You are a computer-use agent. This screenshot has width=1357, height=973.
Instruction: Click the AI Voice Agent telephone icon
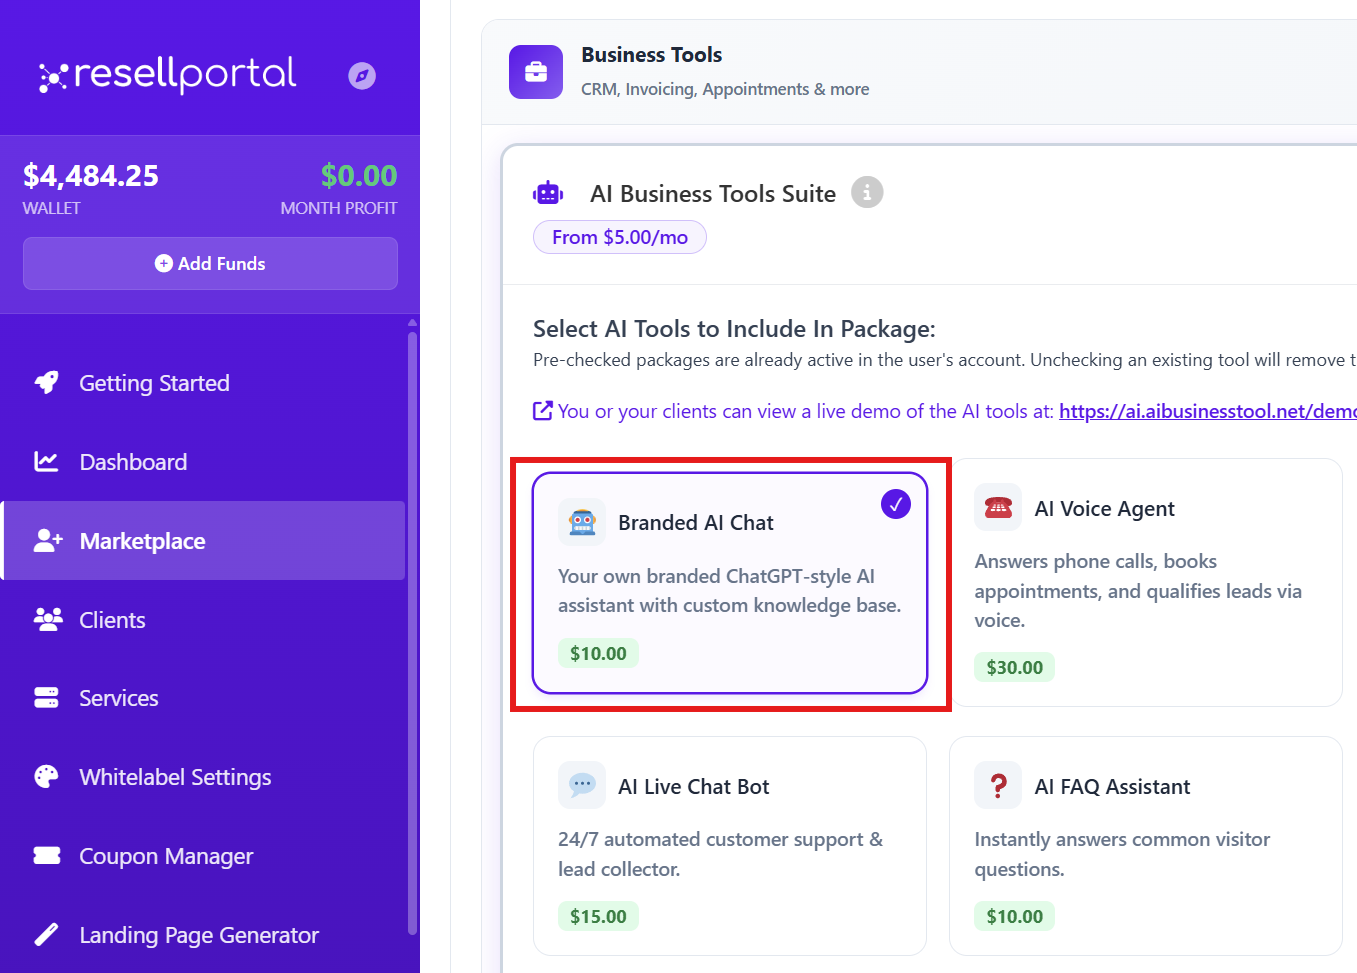[998, 507]
